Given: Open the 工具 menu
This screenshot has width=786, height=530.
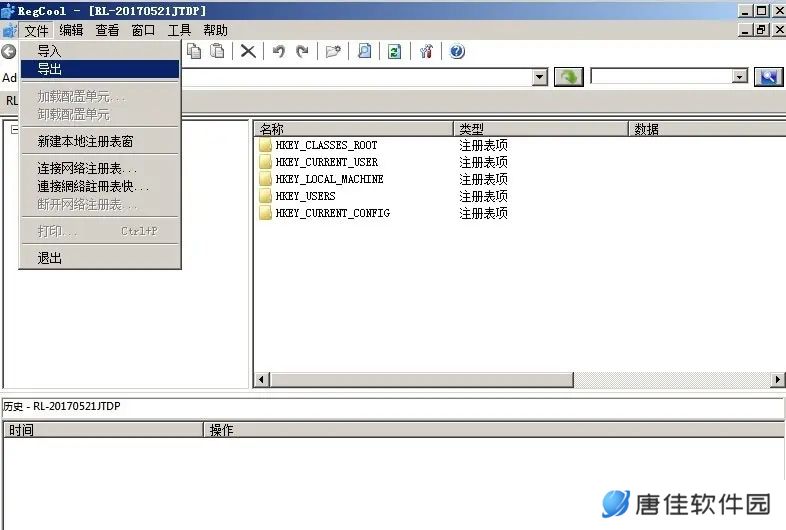Looking at the screenshot, I should pyautogui.click(x=179, y=31).
